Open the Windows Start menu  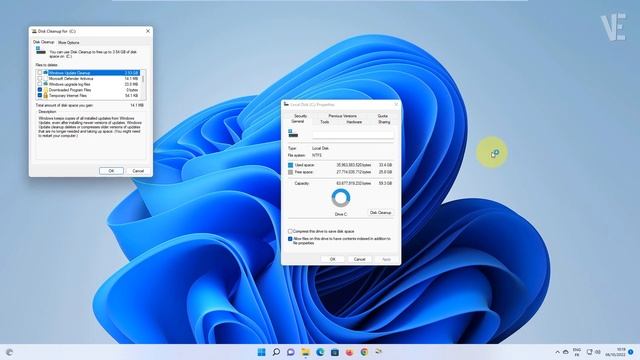click(261, 352)
